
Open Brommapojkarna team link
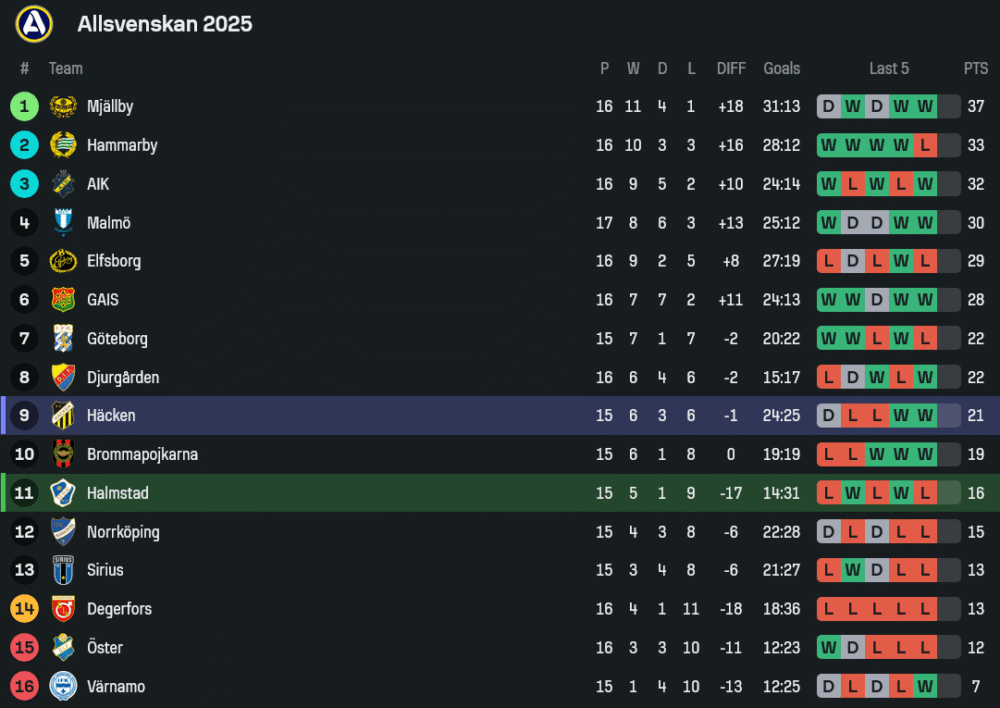click(142, 454)
